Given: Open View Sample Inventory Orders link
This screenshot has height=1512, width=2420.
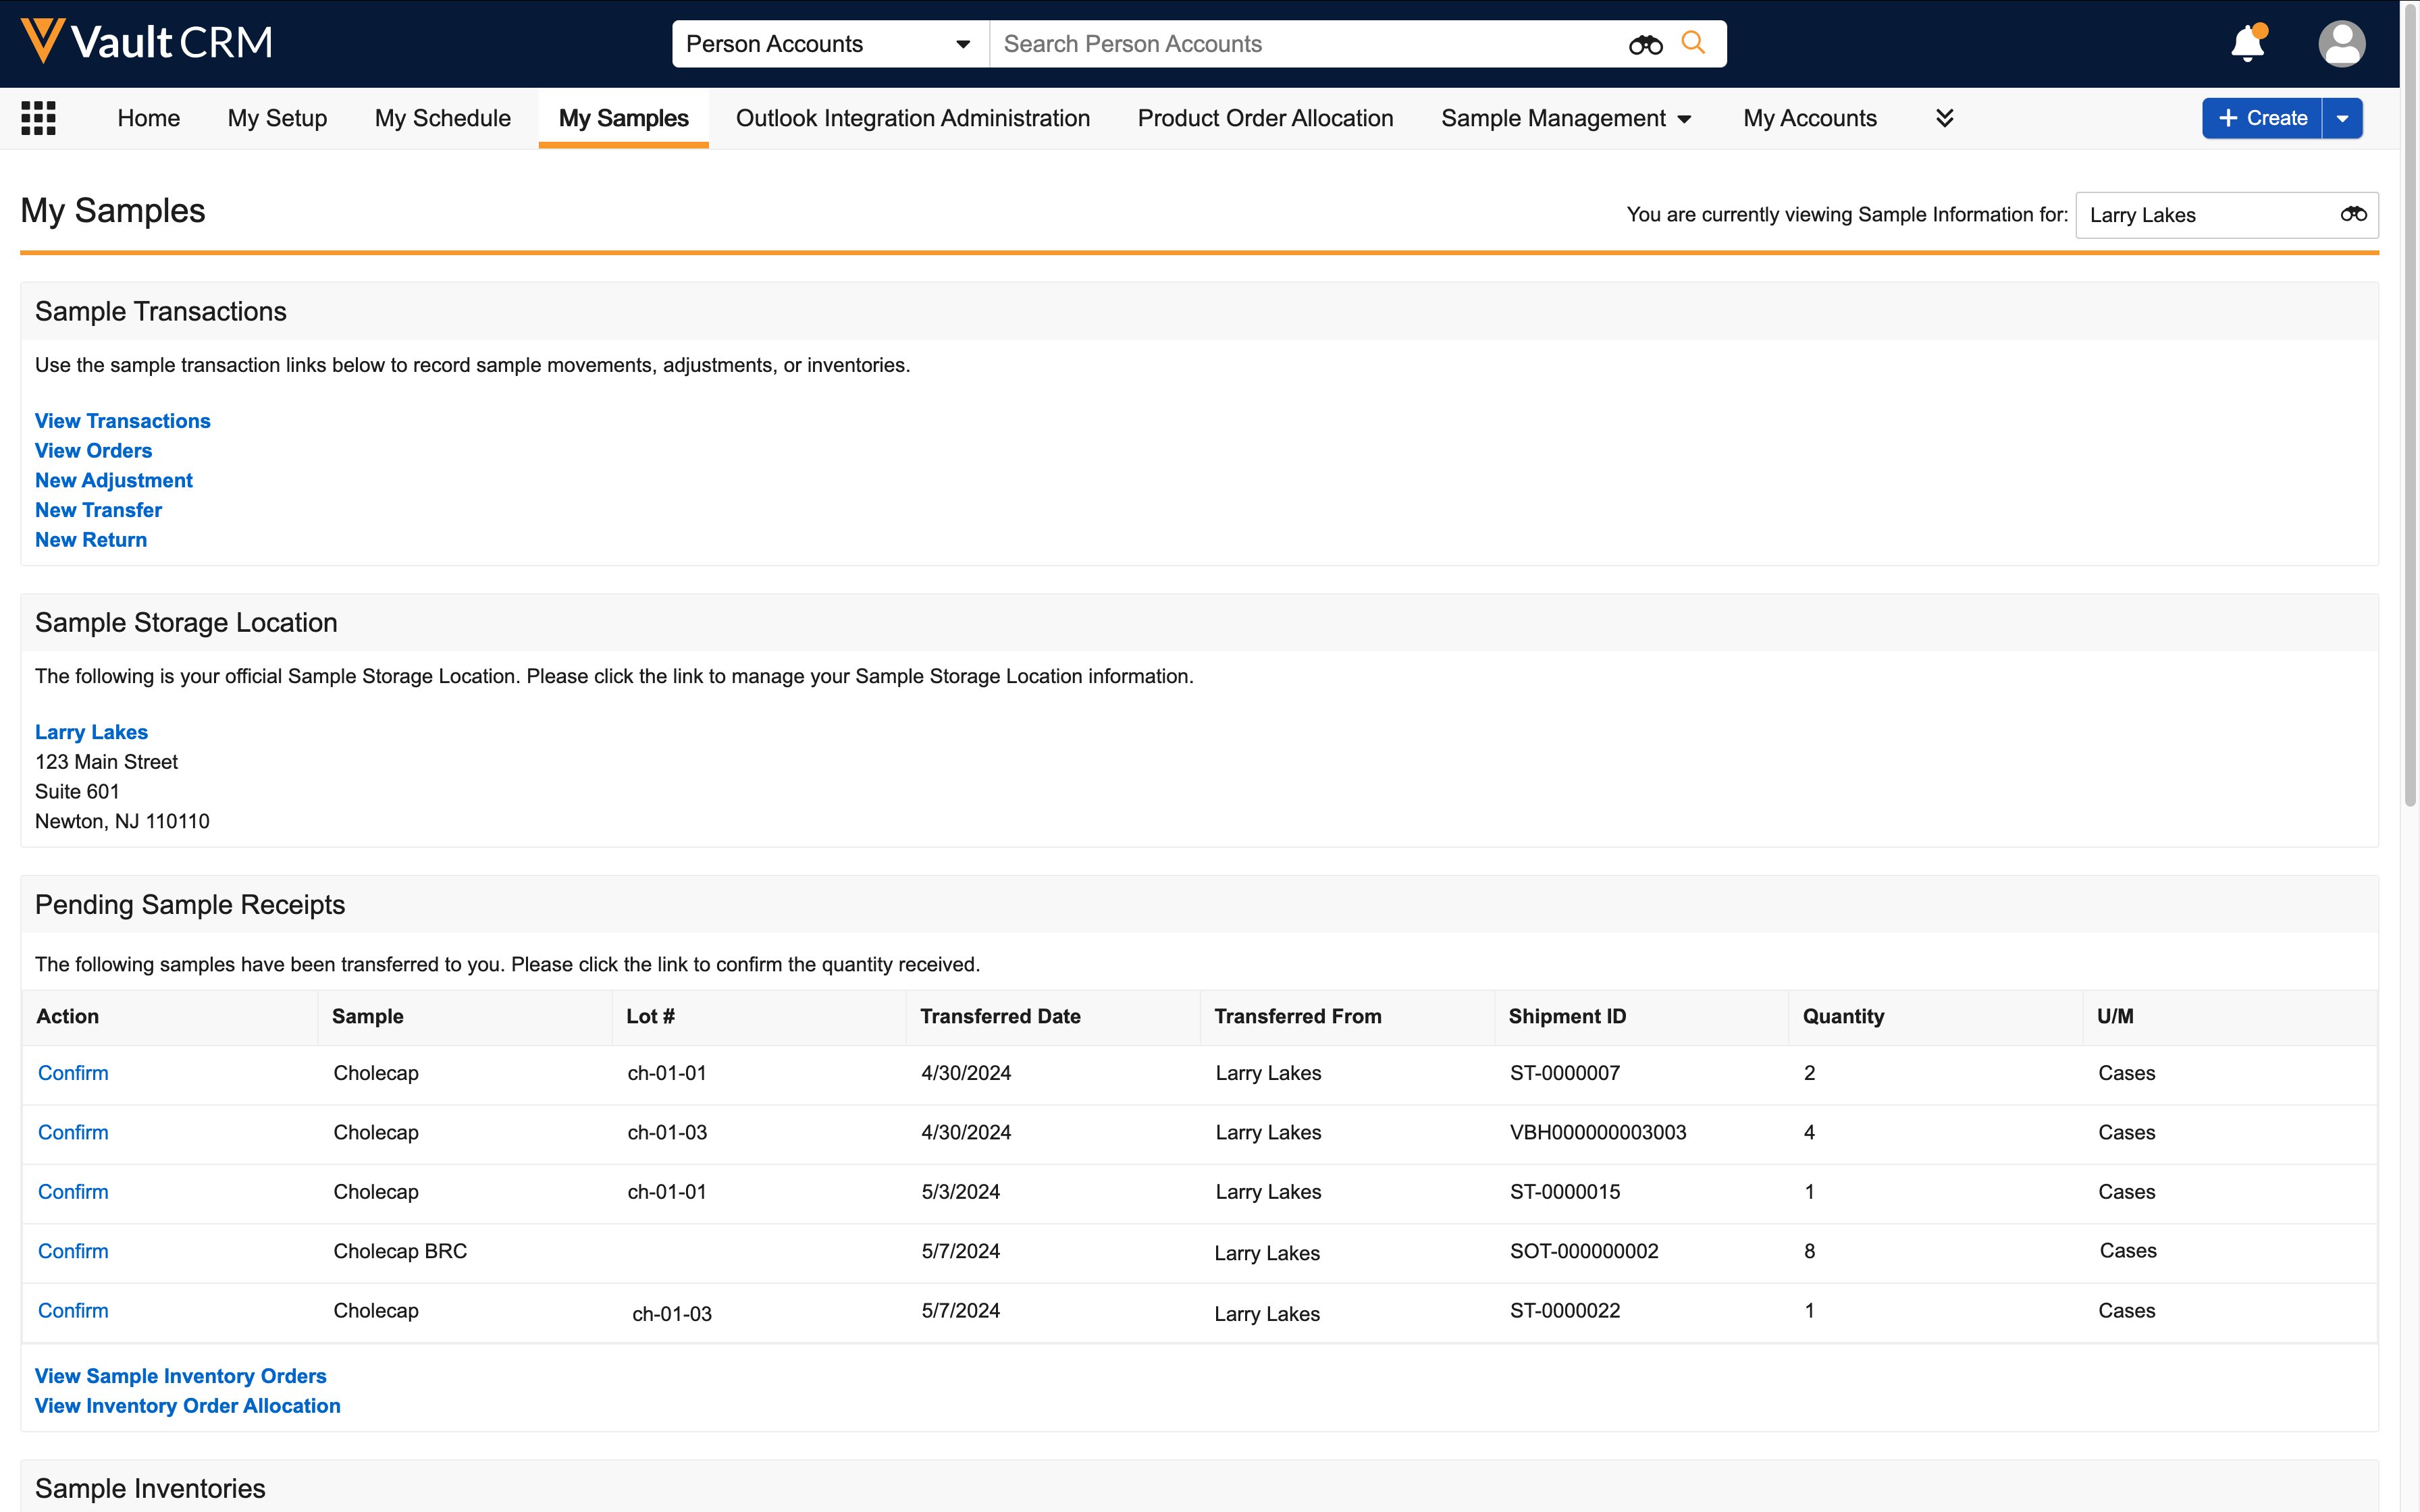Looking at the screenshot, I should (x=180, y=1376).
